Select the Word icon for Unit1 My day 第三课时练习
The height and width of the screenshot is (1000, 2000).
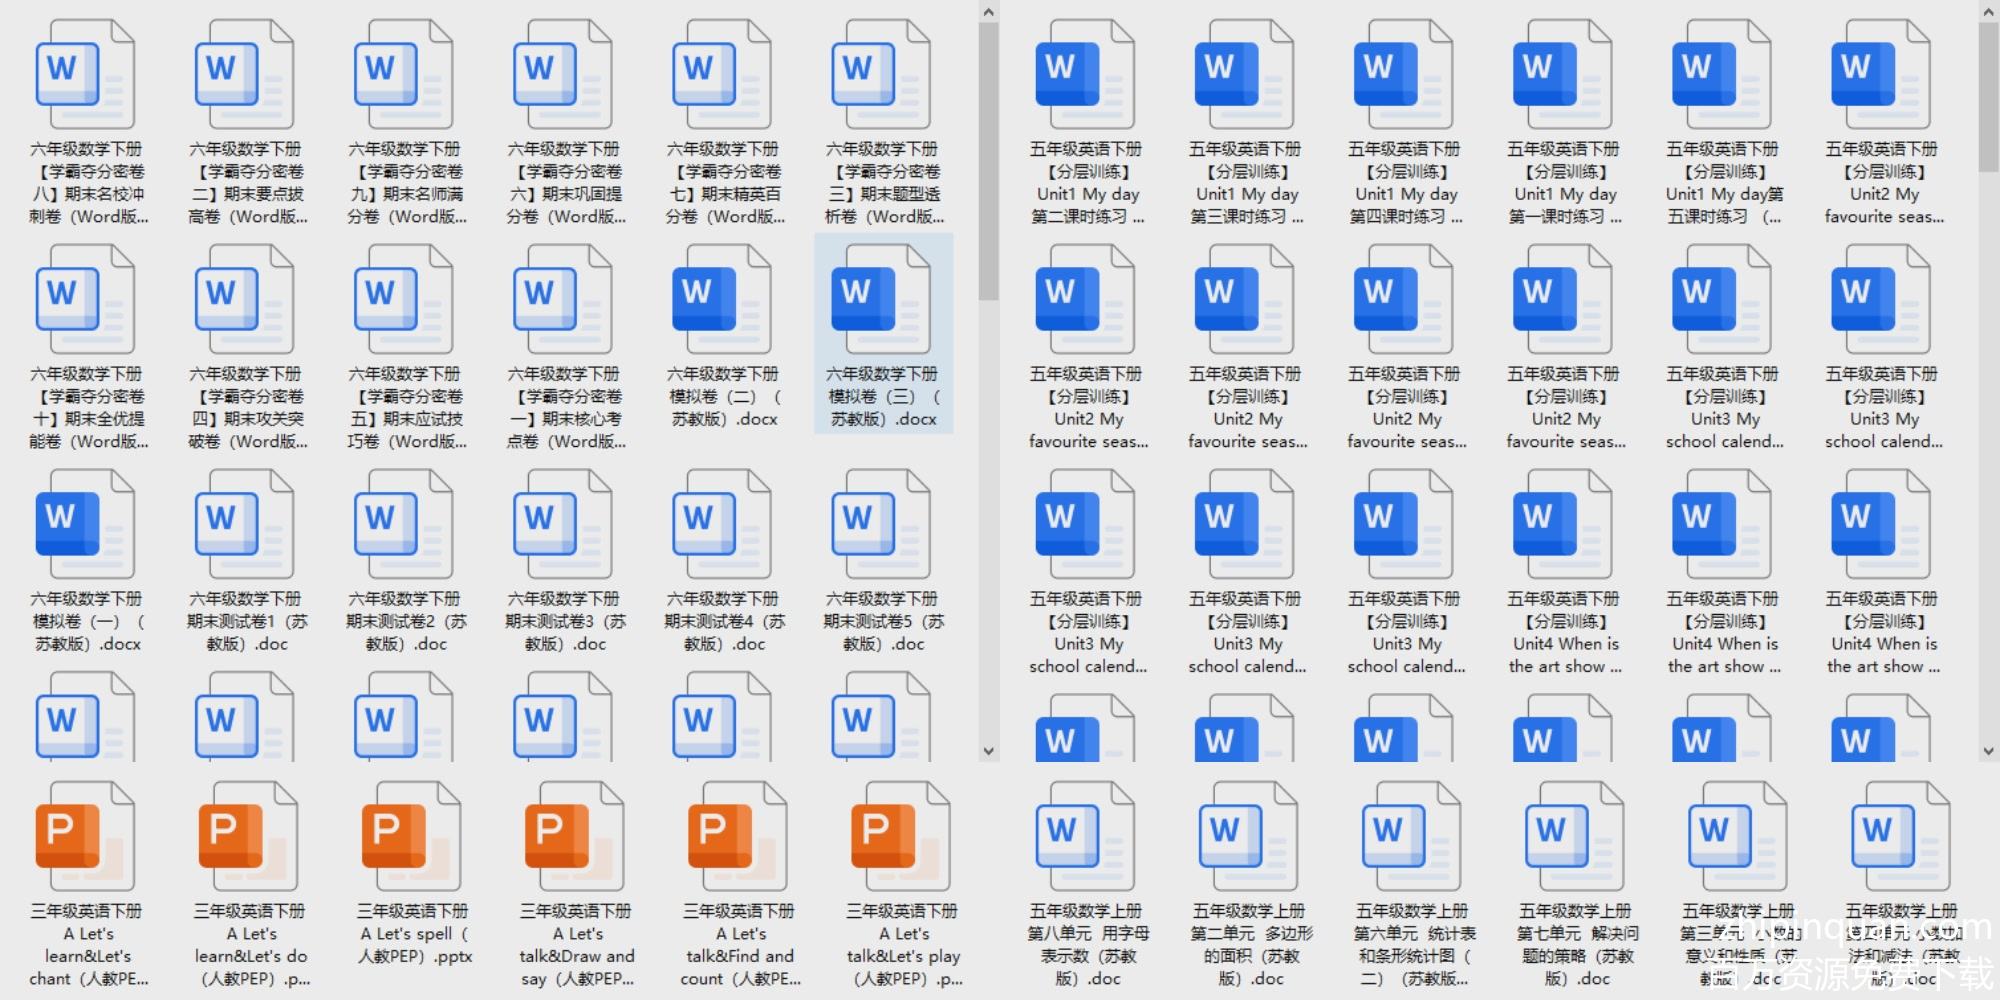(x=1243, y=75)
